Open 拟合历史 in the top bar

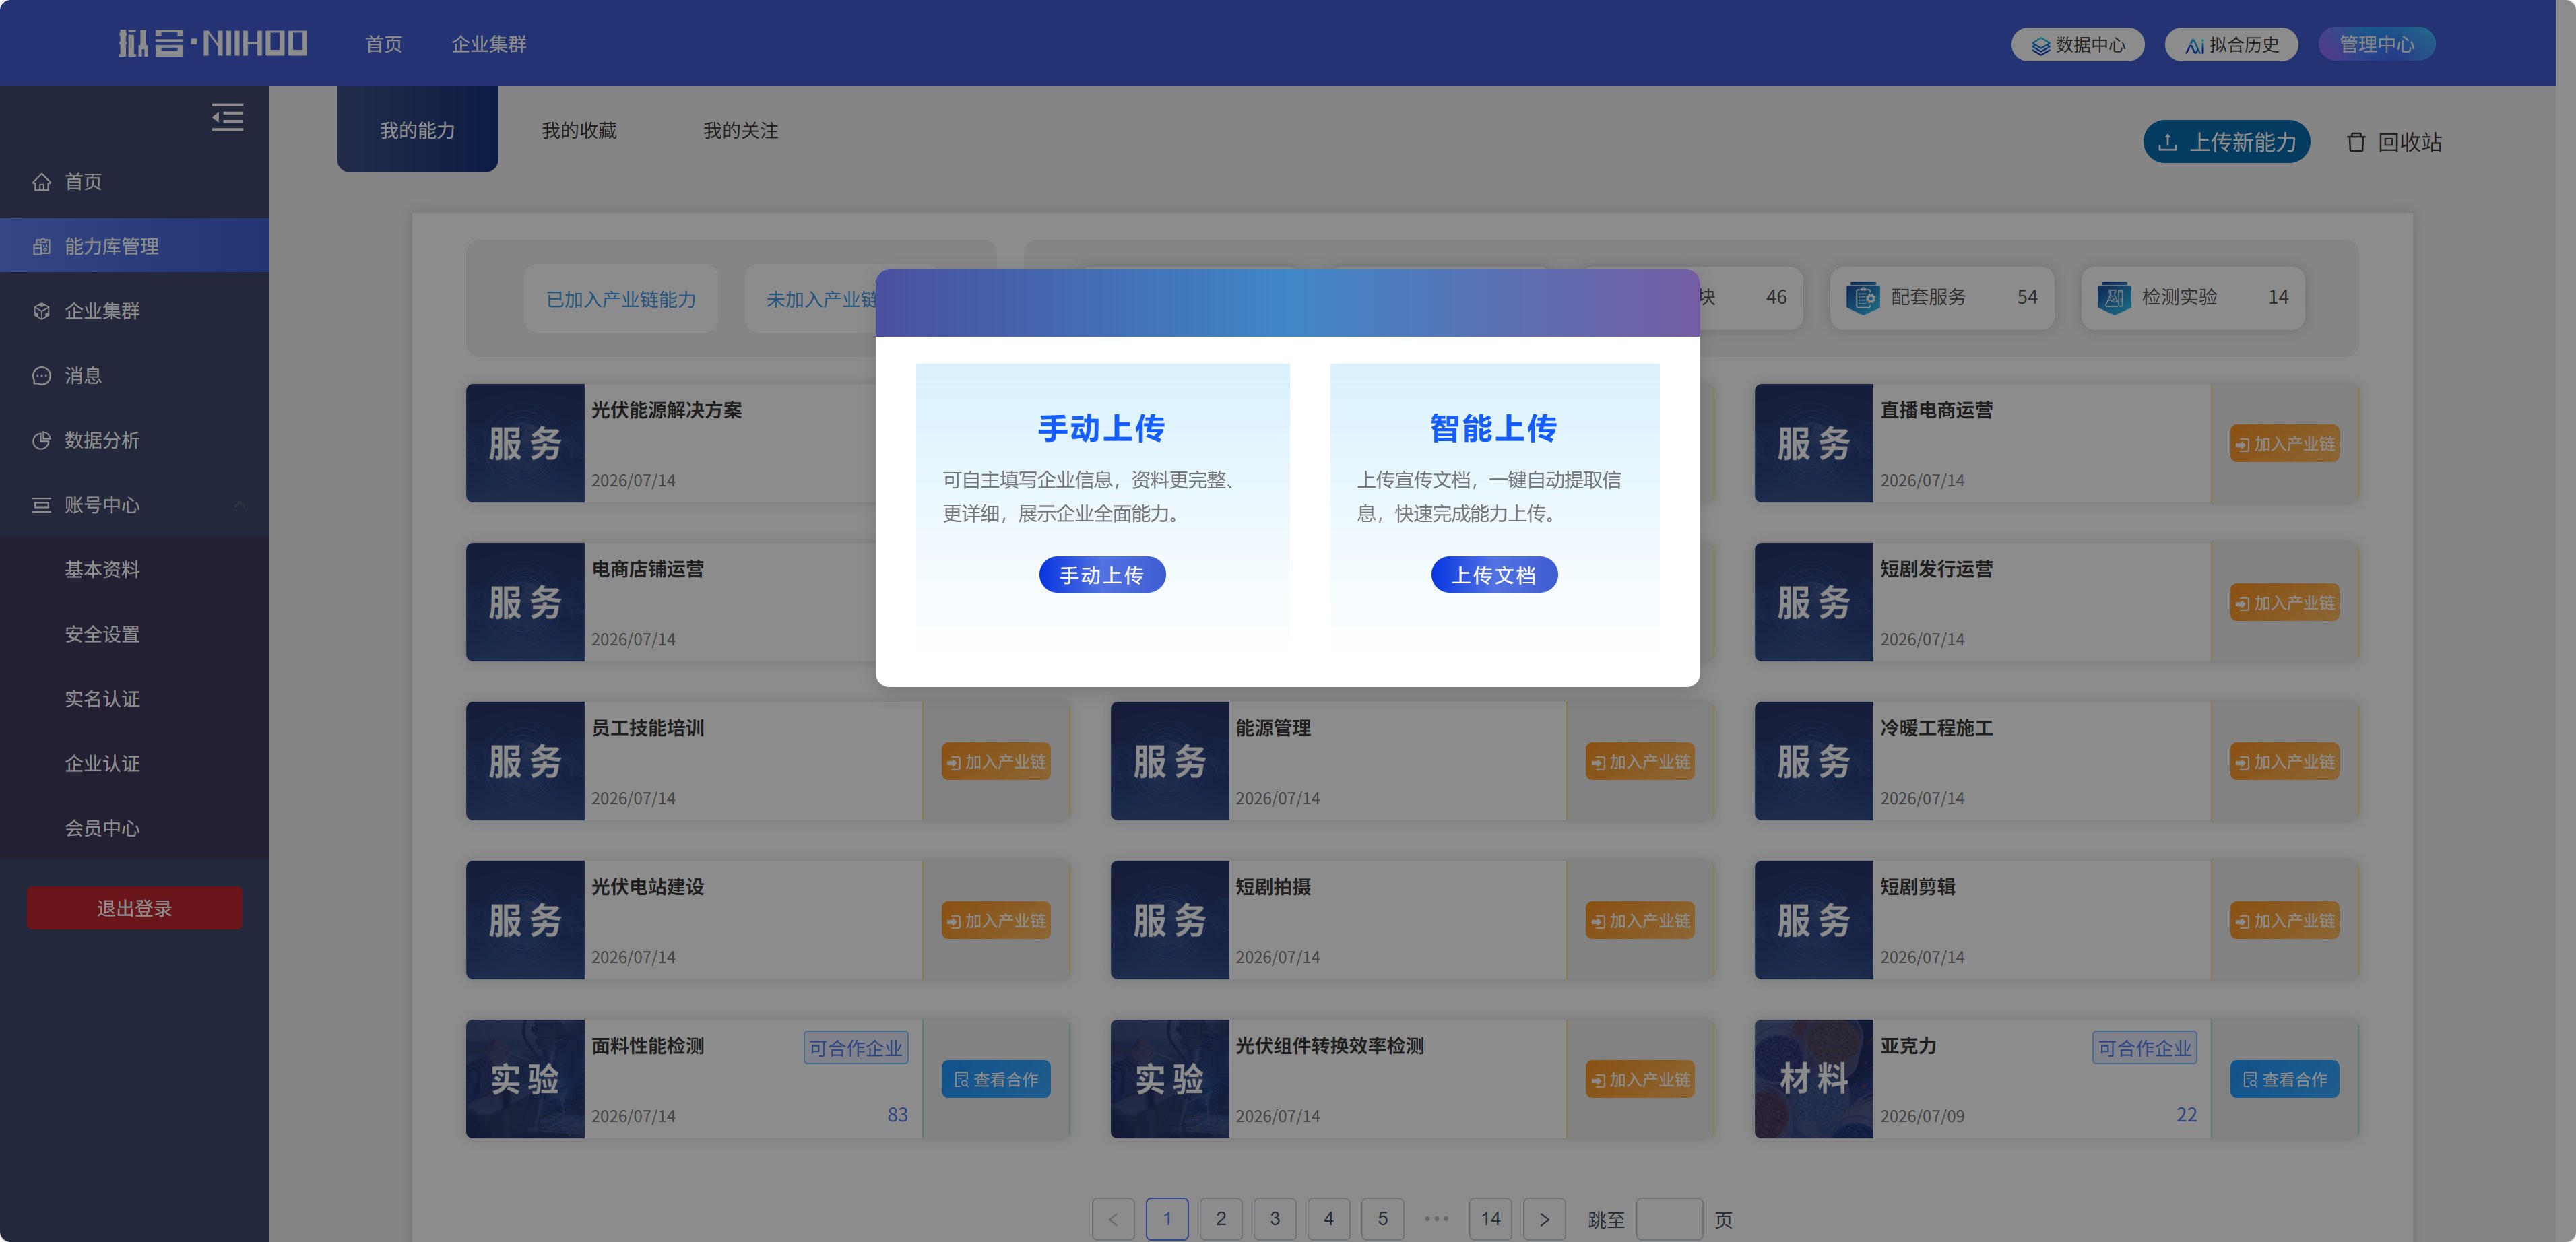point(2231,44)
